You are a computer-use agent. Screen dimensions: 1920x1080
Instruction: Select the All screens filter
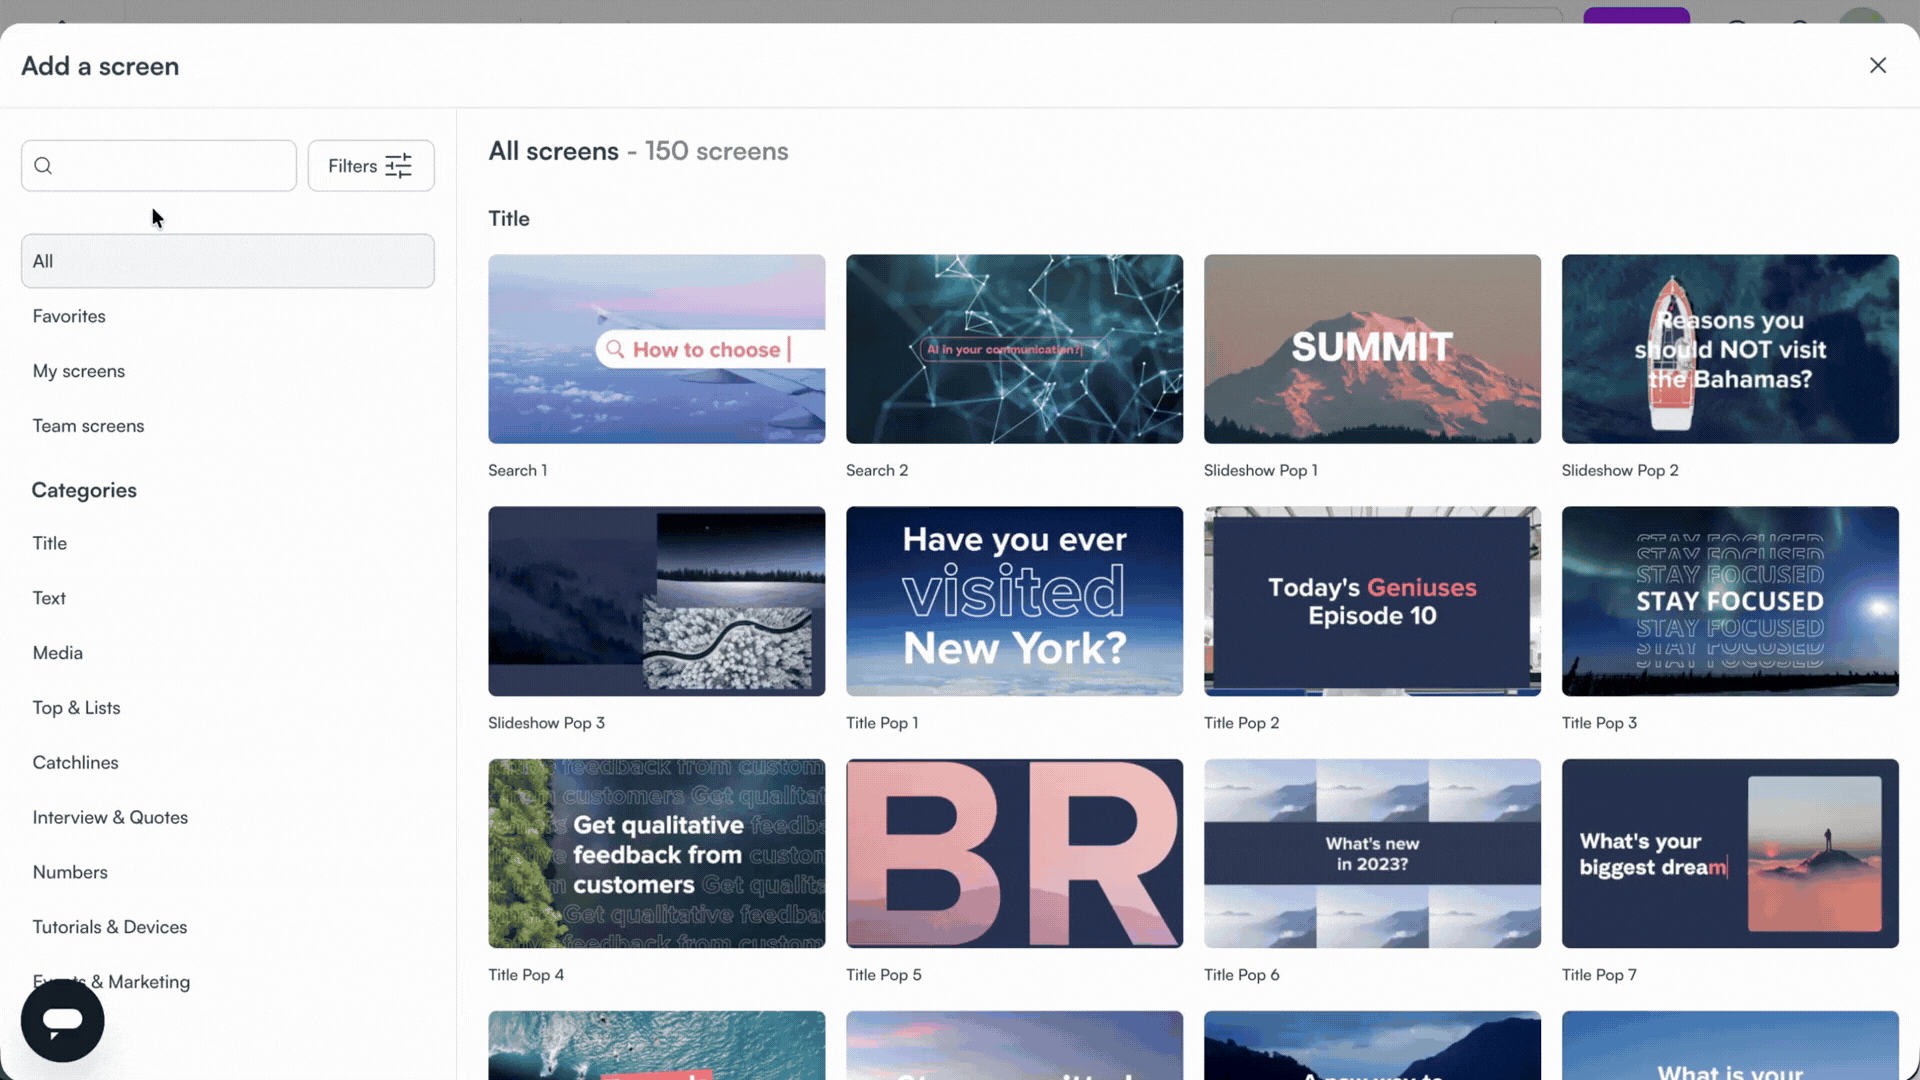point(227,261)
